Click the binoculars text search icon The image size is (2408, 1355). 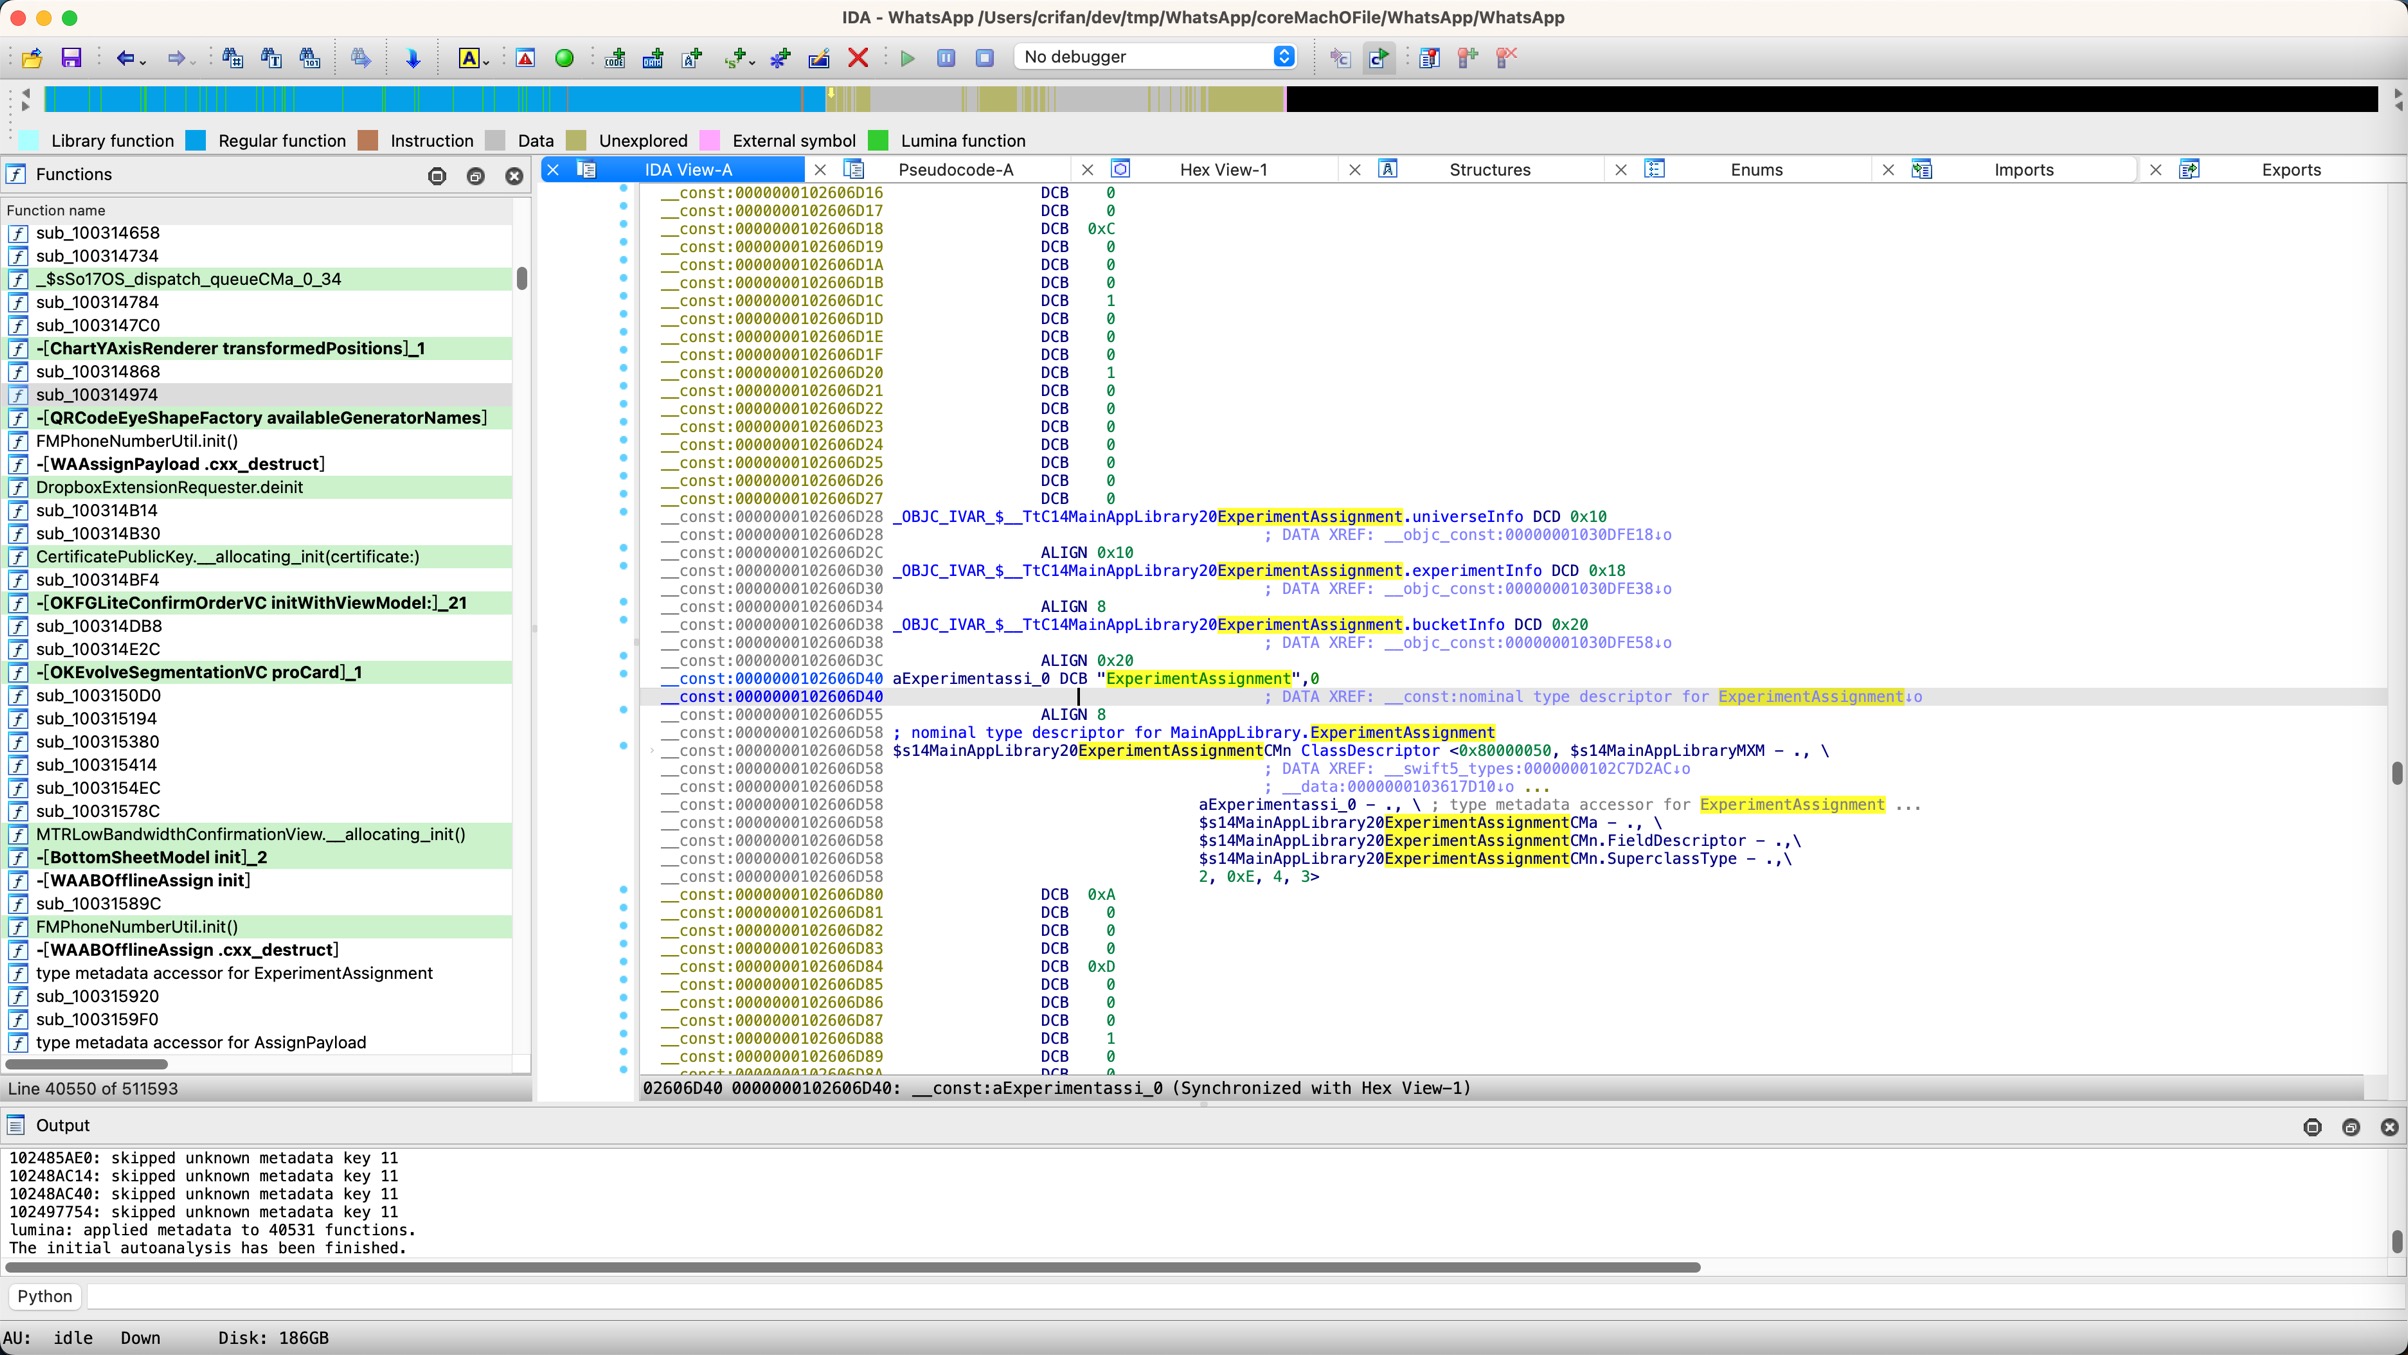pos(271,58)
